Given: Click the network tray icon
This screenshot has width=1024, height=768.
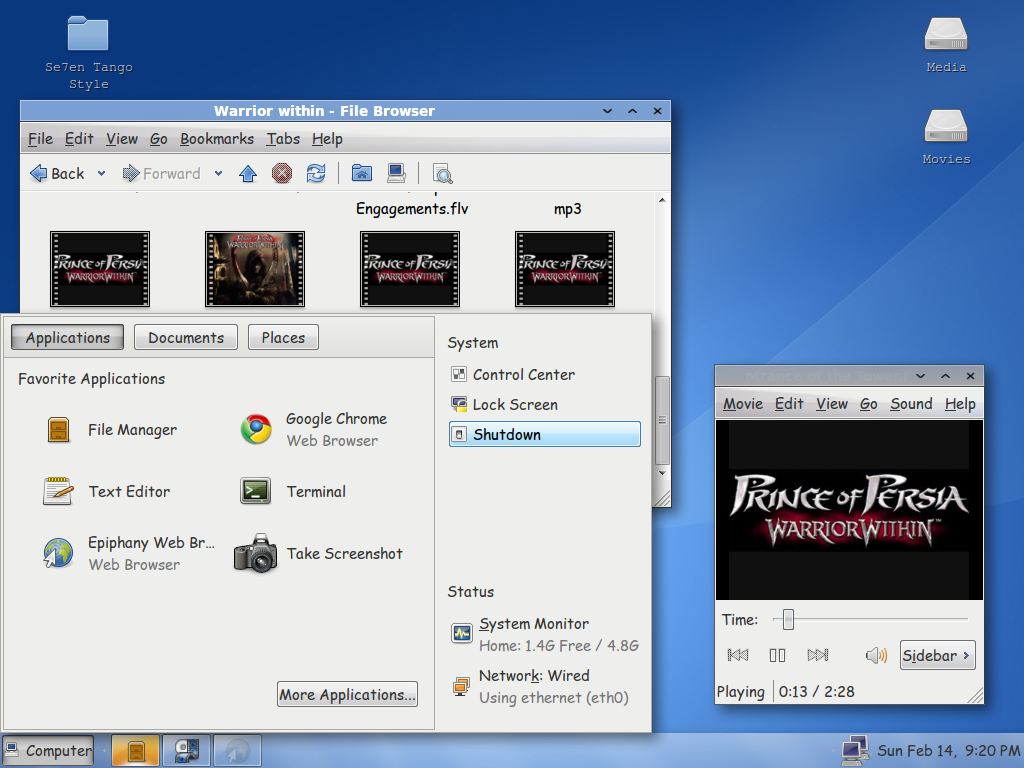Looking at the screenshot, I should tap(854, 750).
